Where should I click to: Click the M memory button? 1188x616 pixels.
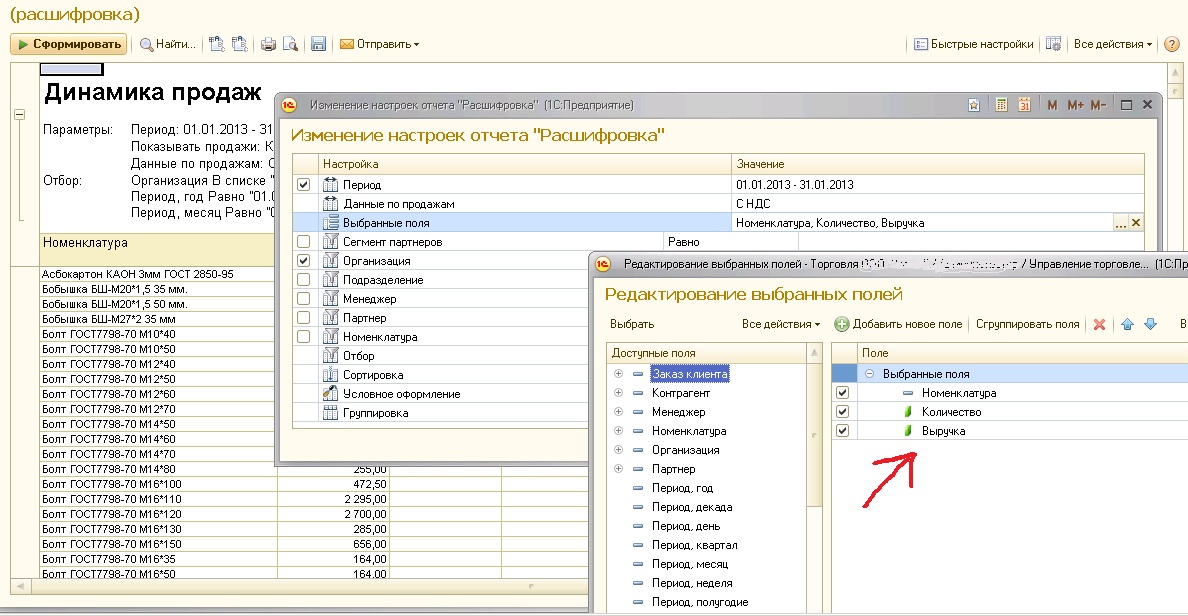point(1052,105)
